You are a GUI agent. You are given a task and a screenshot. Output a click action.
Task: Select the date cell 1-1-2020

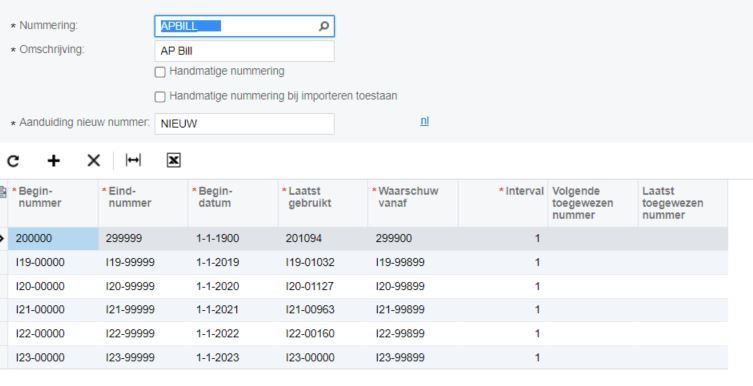pyautogui.click(x=232, y=287)
